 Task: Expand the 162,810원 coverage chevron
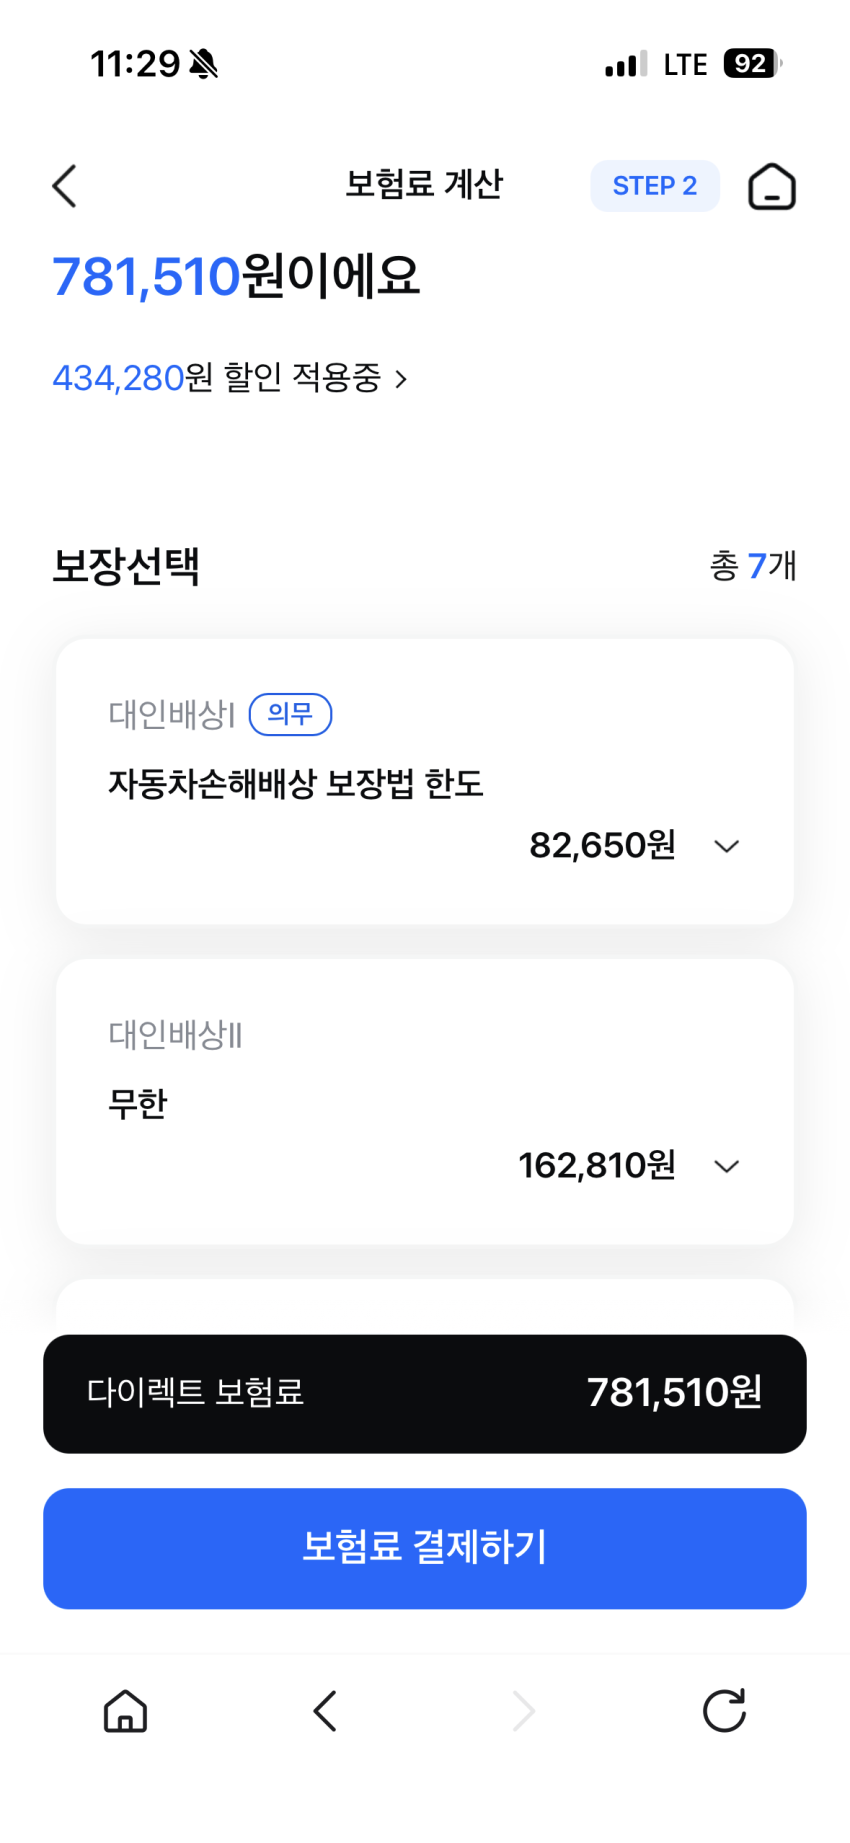point(727,1166)
